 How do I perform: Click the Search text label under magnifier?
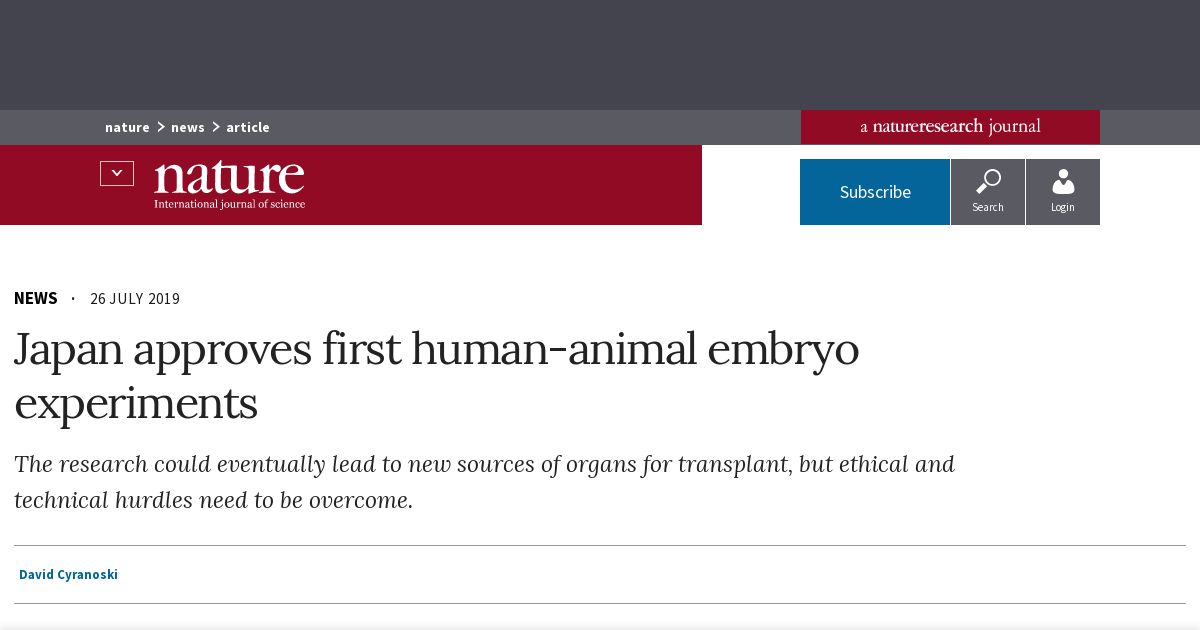click(988, 207)
